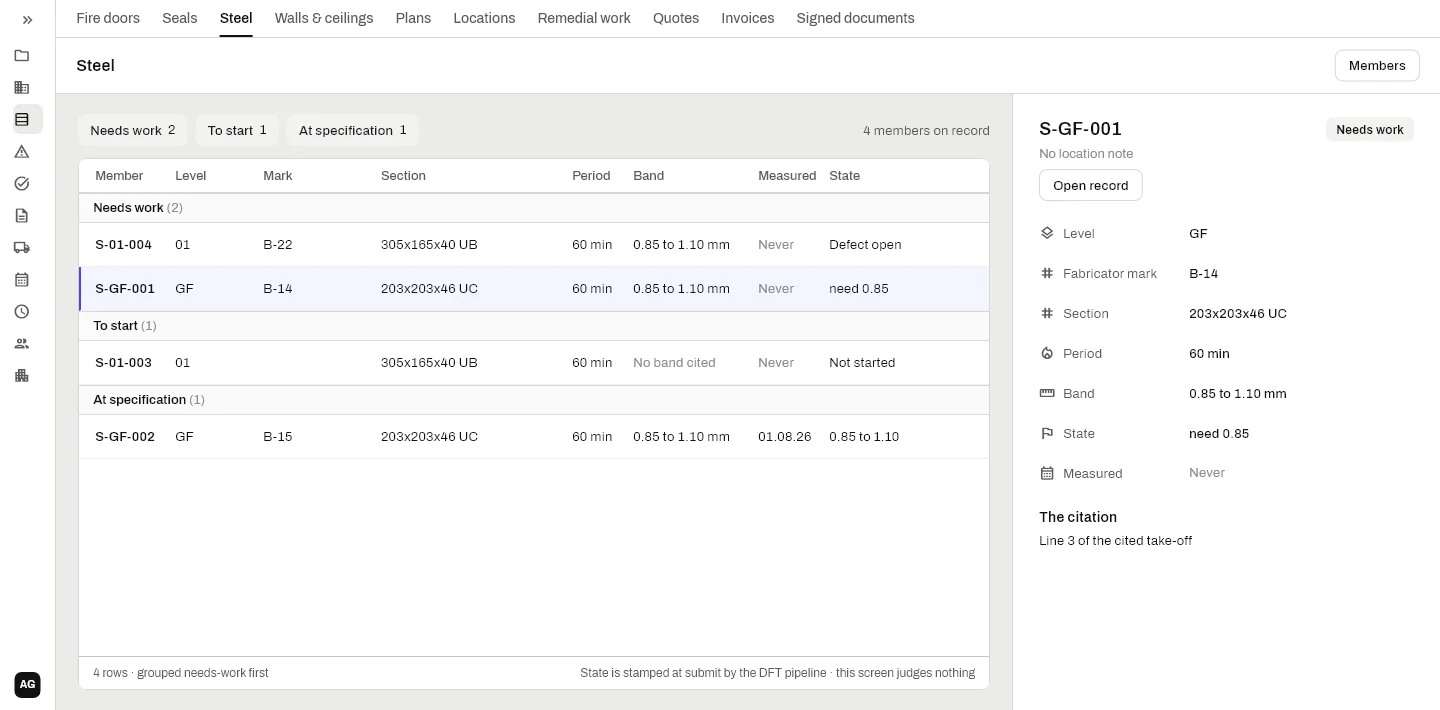The width and height of the screenshot is (1440, 710).
Task: Collapse the At specification (1) group header
Action: (x=534, y=400)
